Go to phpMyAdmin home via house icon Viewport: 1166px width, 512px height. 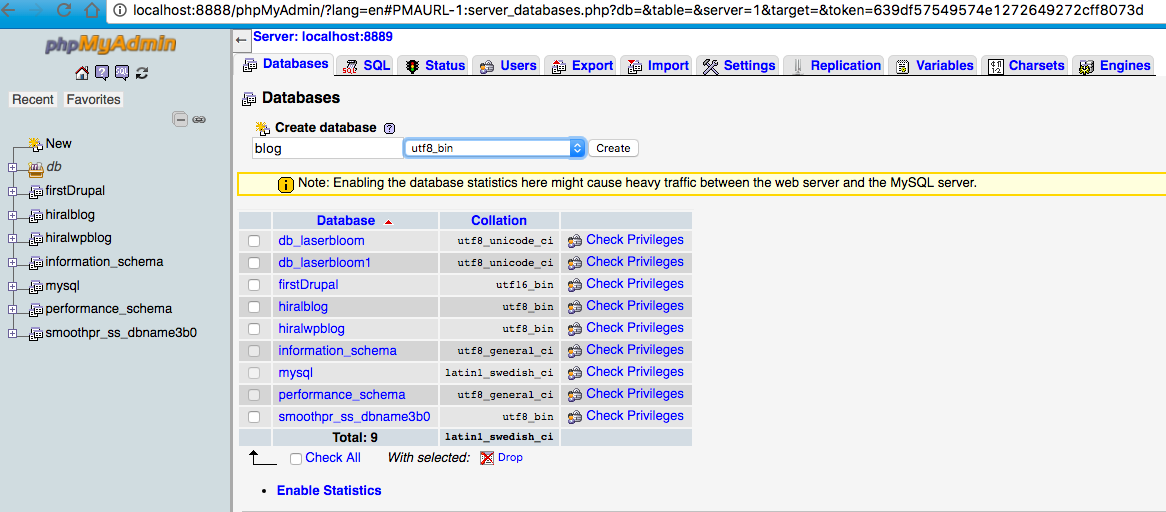[x=83, y=73]
